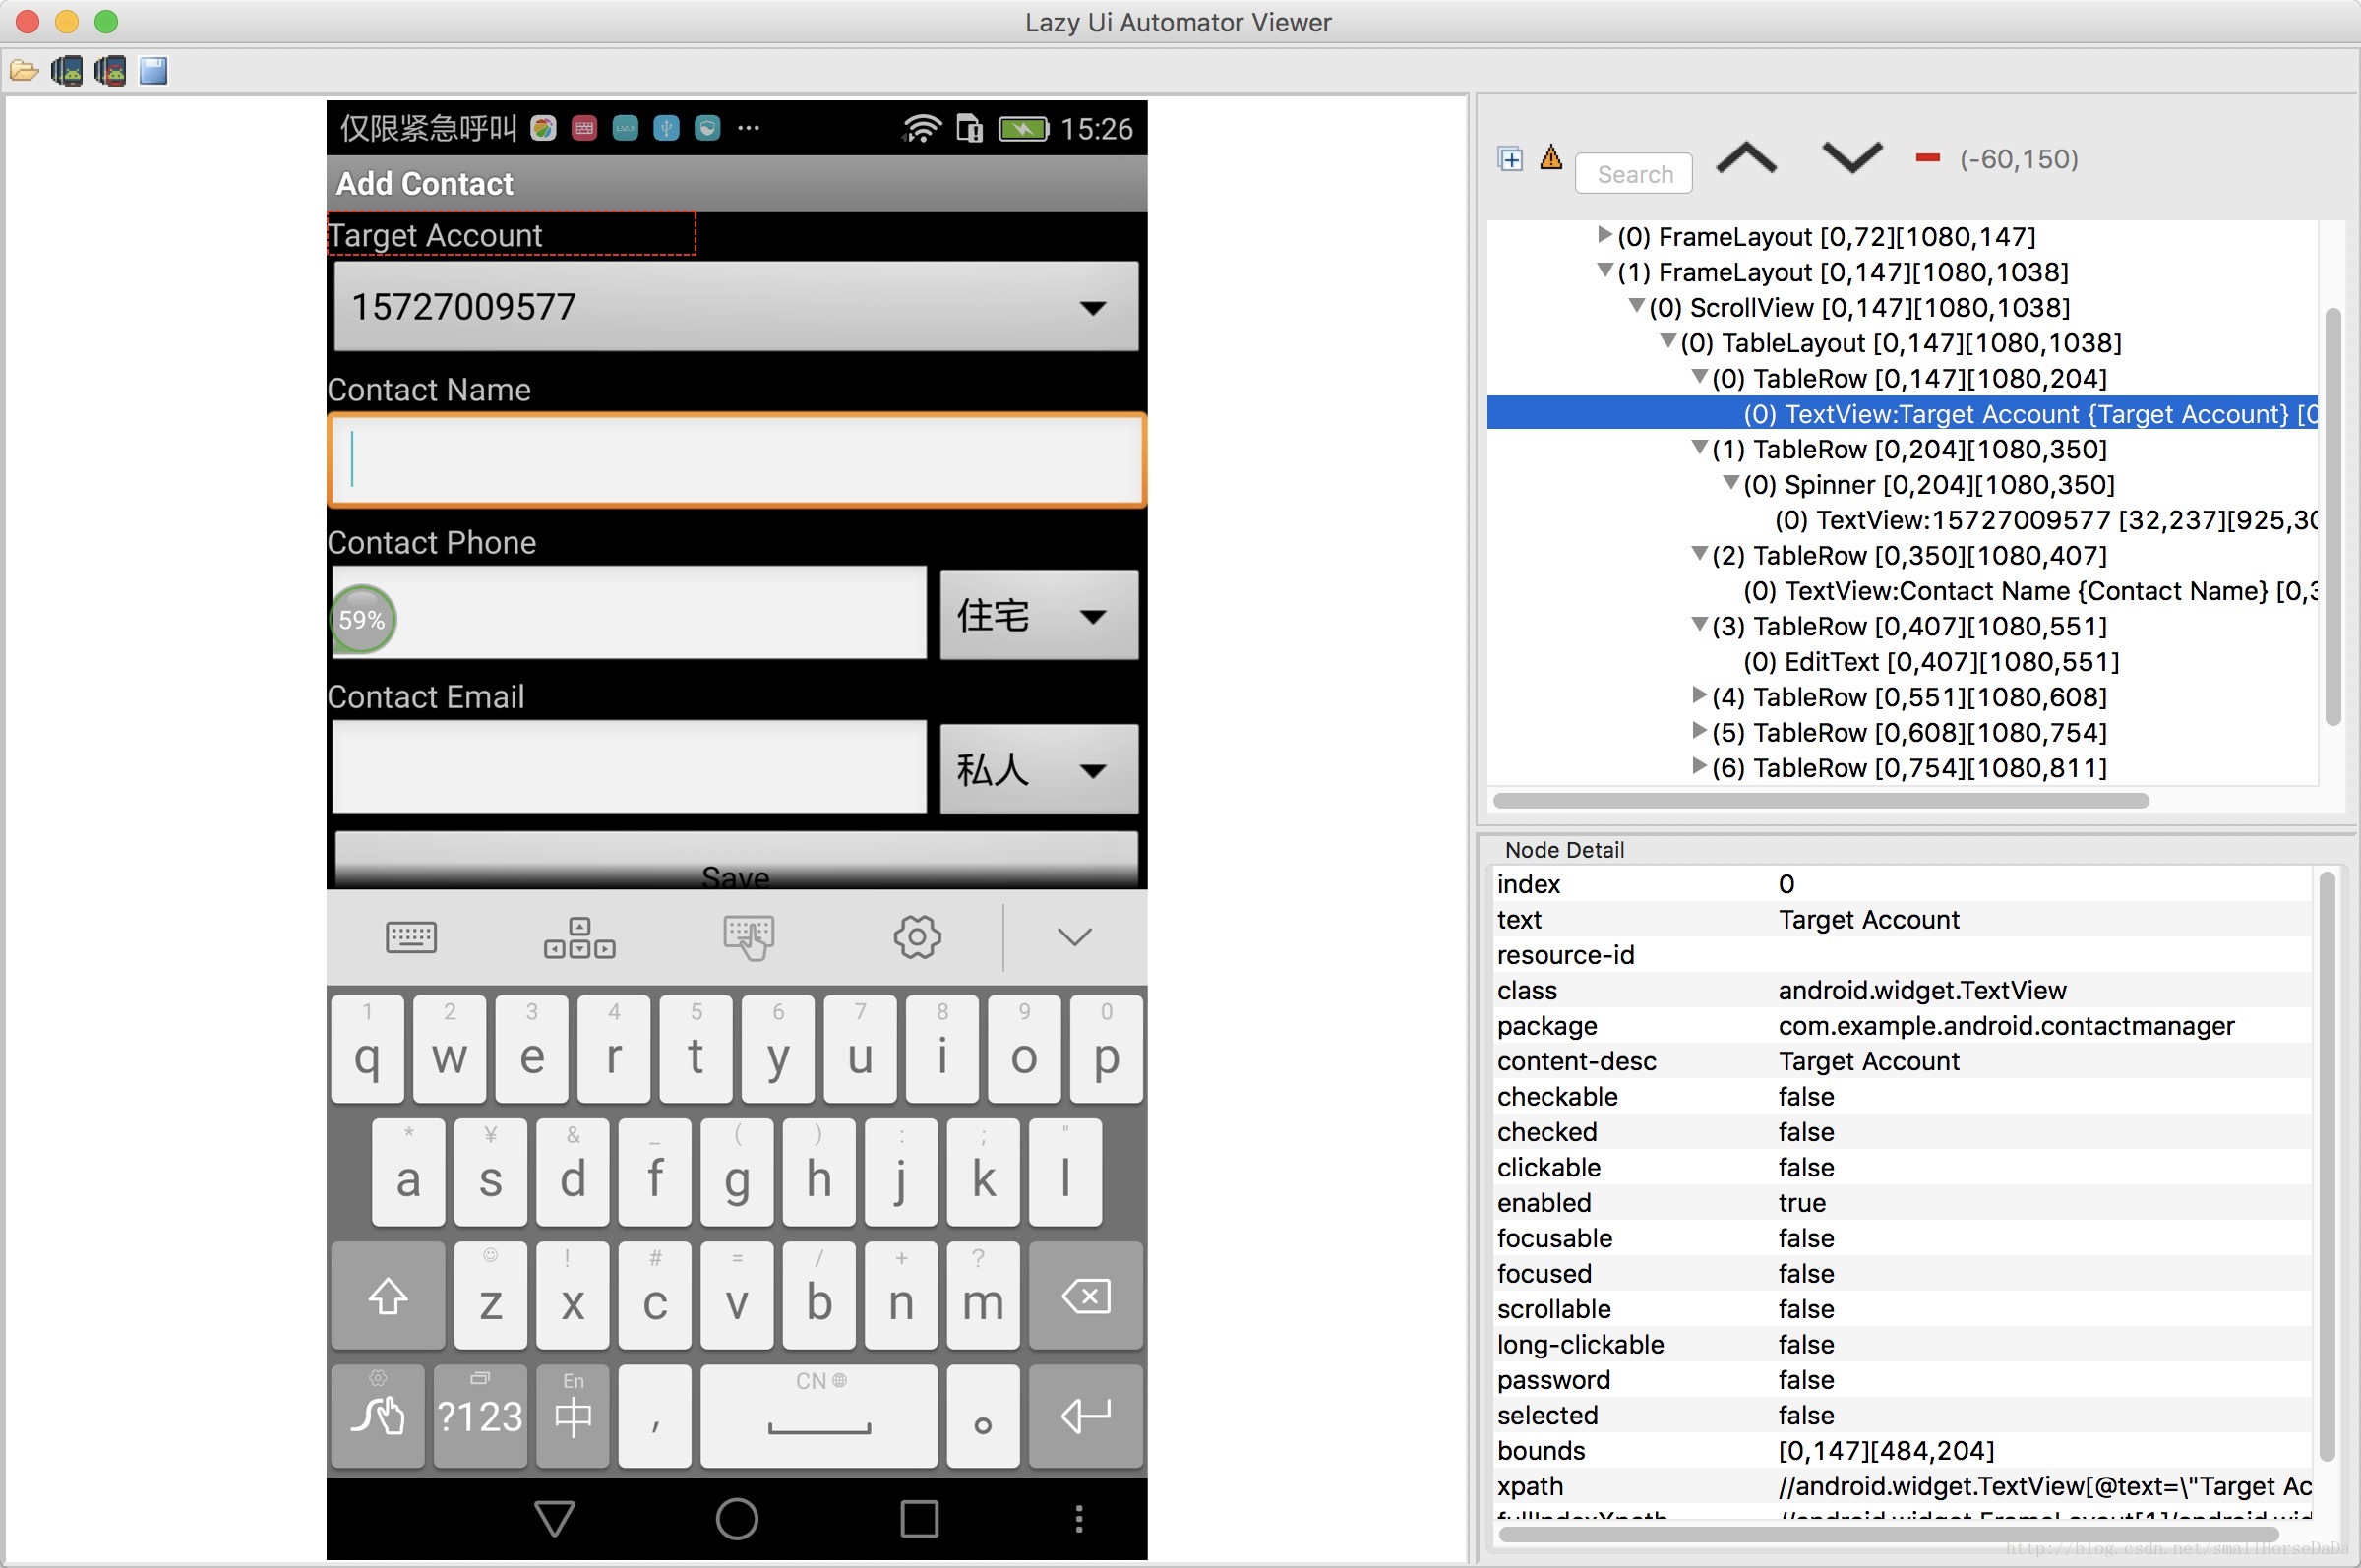Image resolution: width=2361 pixels, height=1568 pixels.
Task: Open the 私人 email type dropdown
Action: coord(1039,768)
